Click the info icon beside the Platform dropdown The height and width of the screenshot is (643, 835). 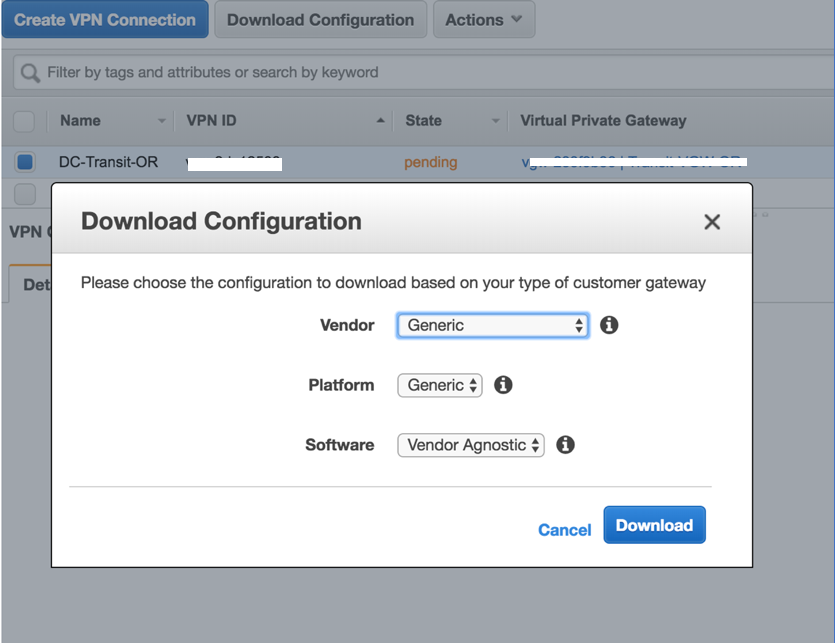pos(503,384)
